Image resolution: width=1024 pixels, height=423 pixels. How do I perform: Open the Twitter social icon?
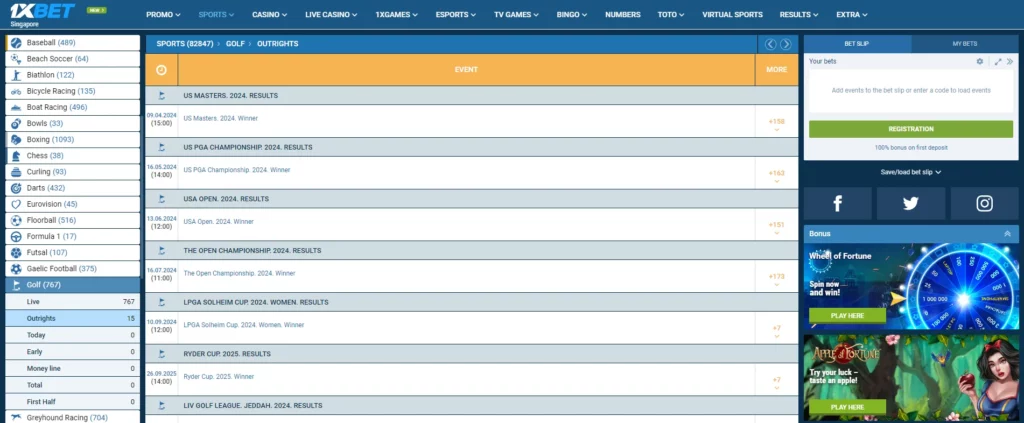tap(910, 203)
